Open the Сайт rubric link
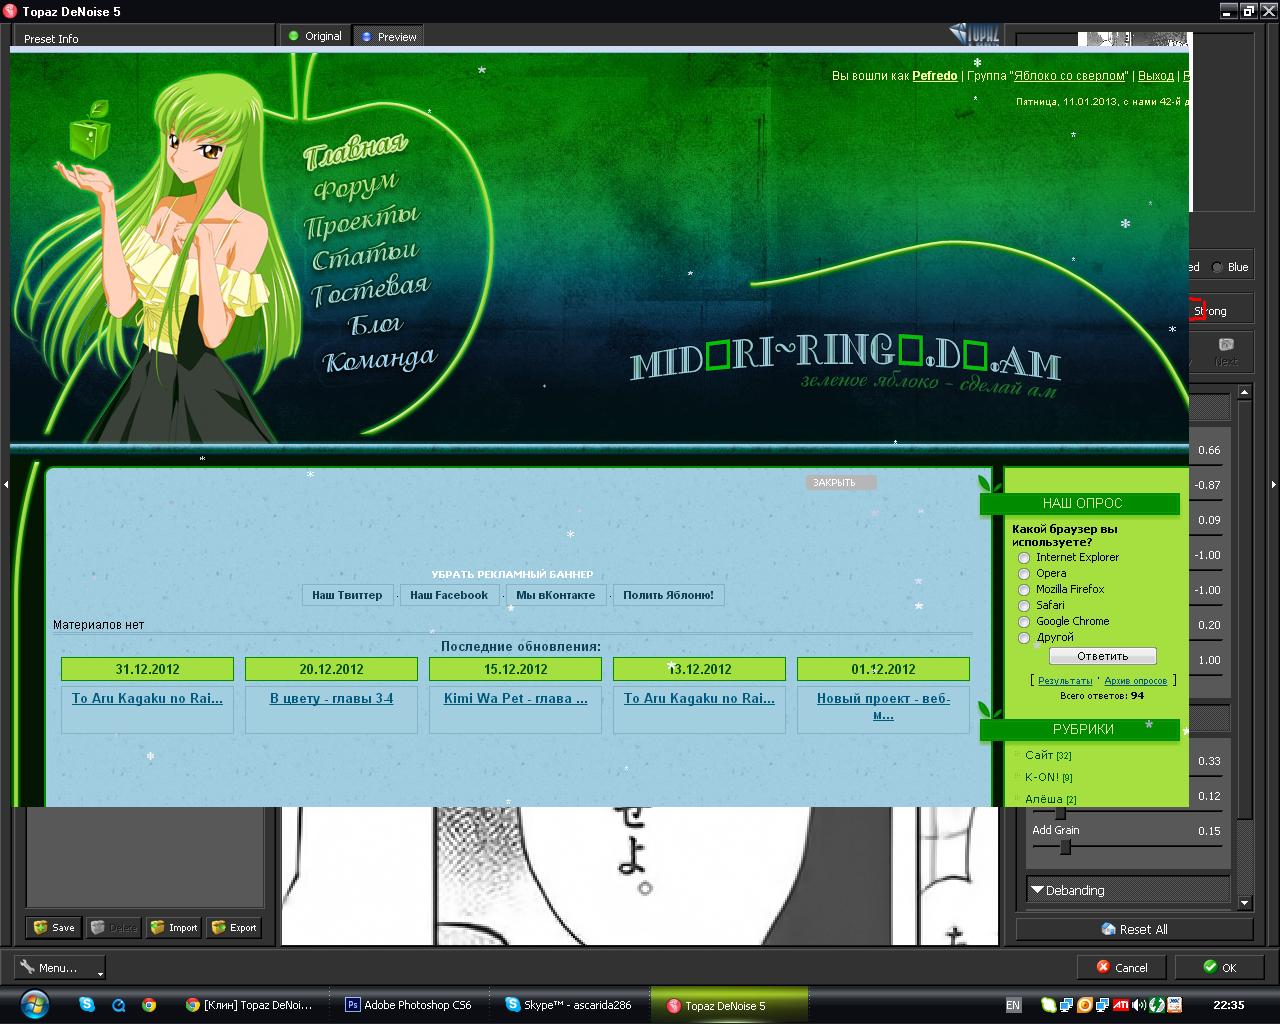The width and height of the screenshot is (1280, 1024). coord(1039,755)
